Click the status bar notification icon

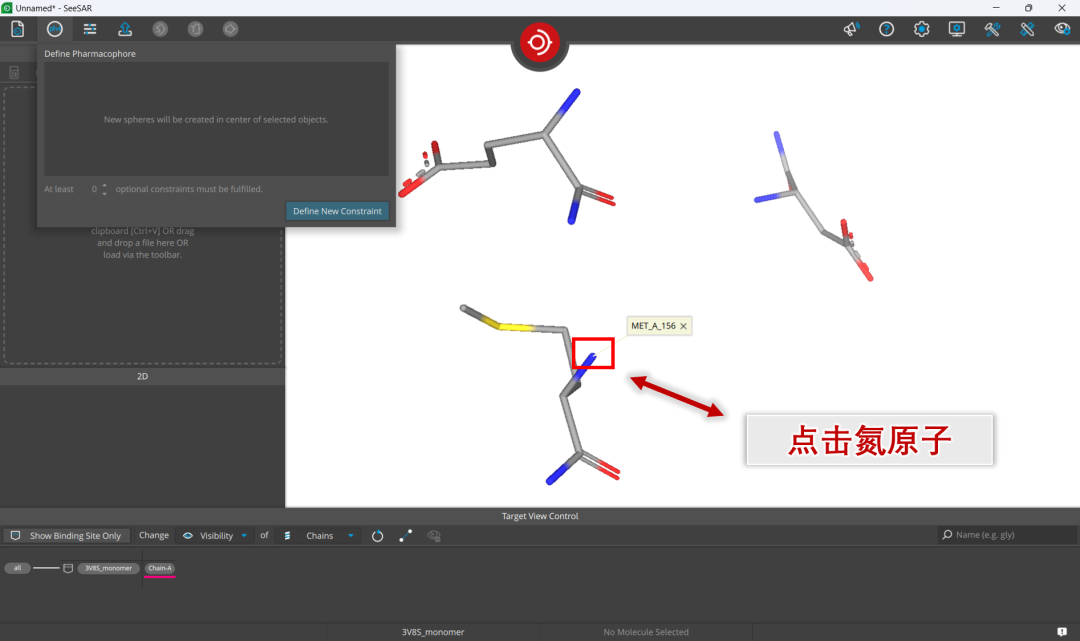point(1062,631)
